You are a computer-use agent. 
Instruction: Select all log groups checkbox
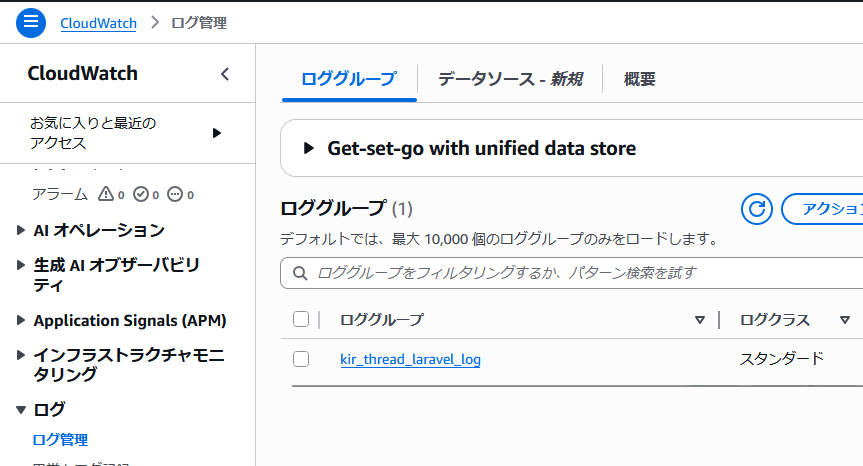pos(301,320)
